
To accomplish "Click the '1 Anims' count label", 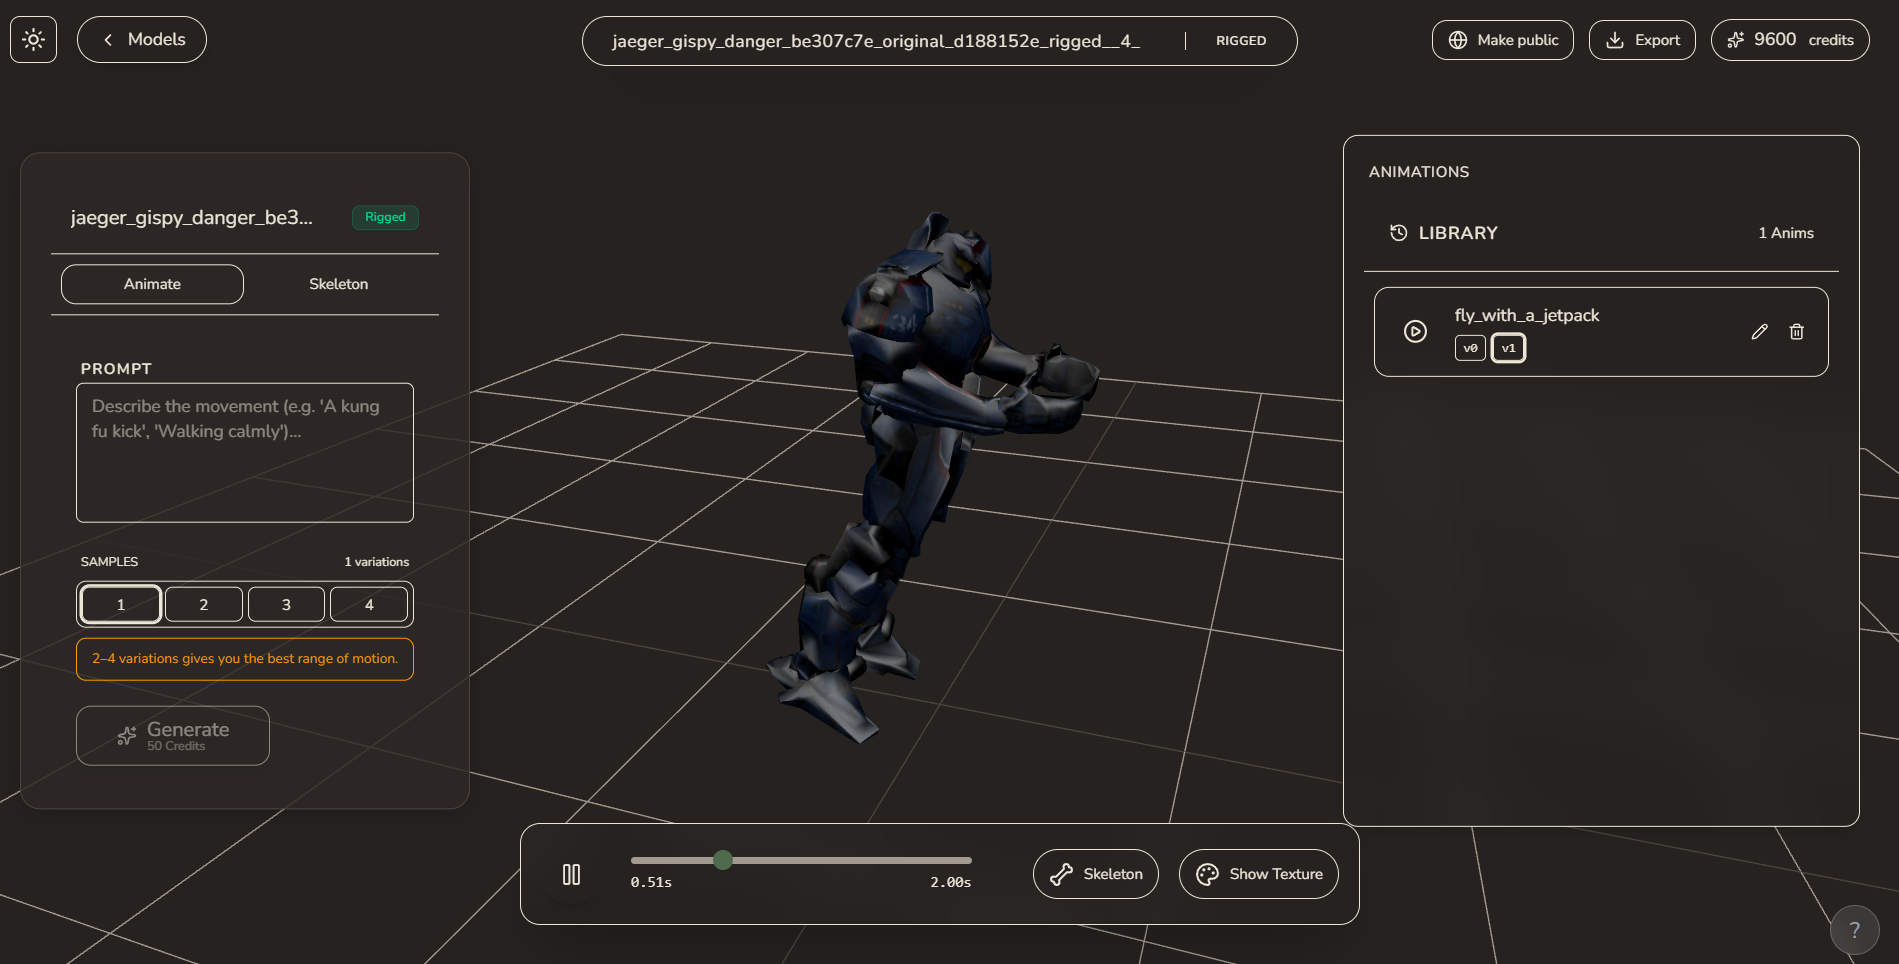I will [x=1786, y=233].
